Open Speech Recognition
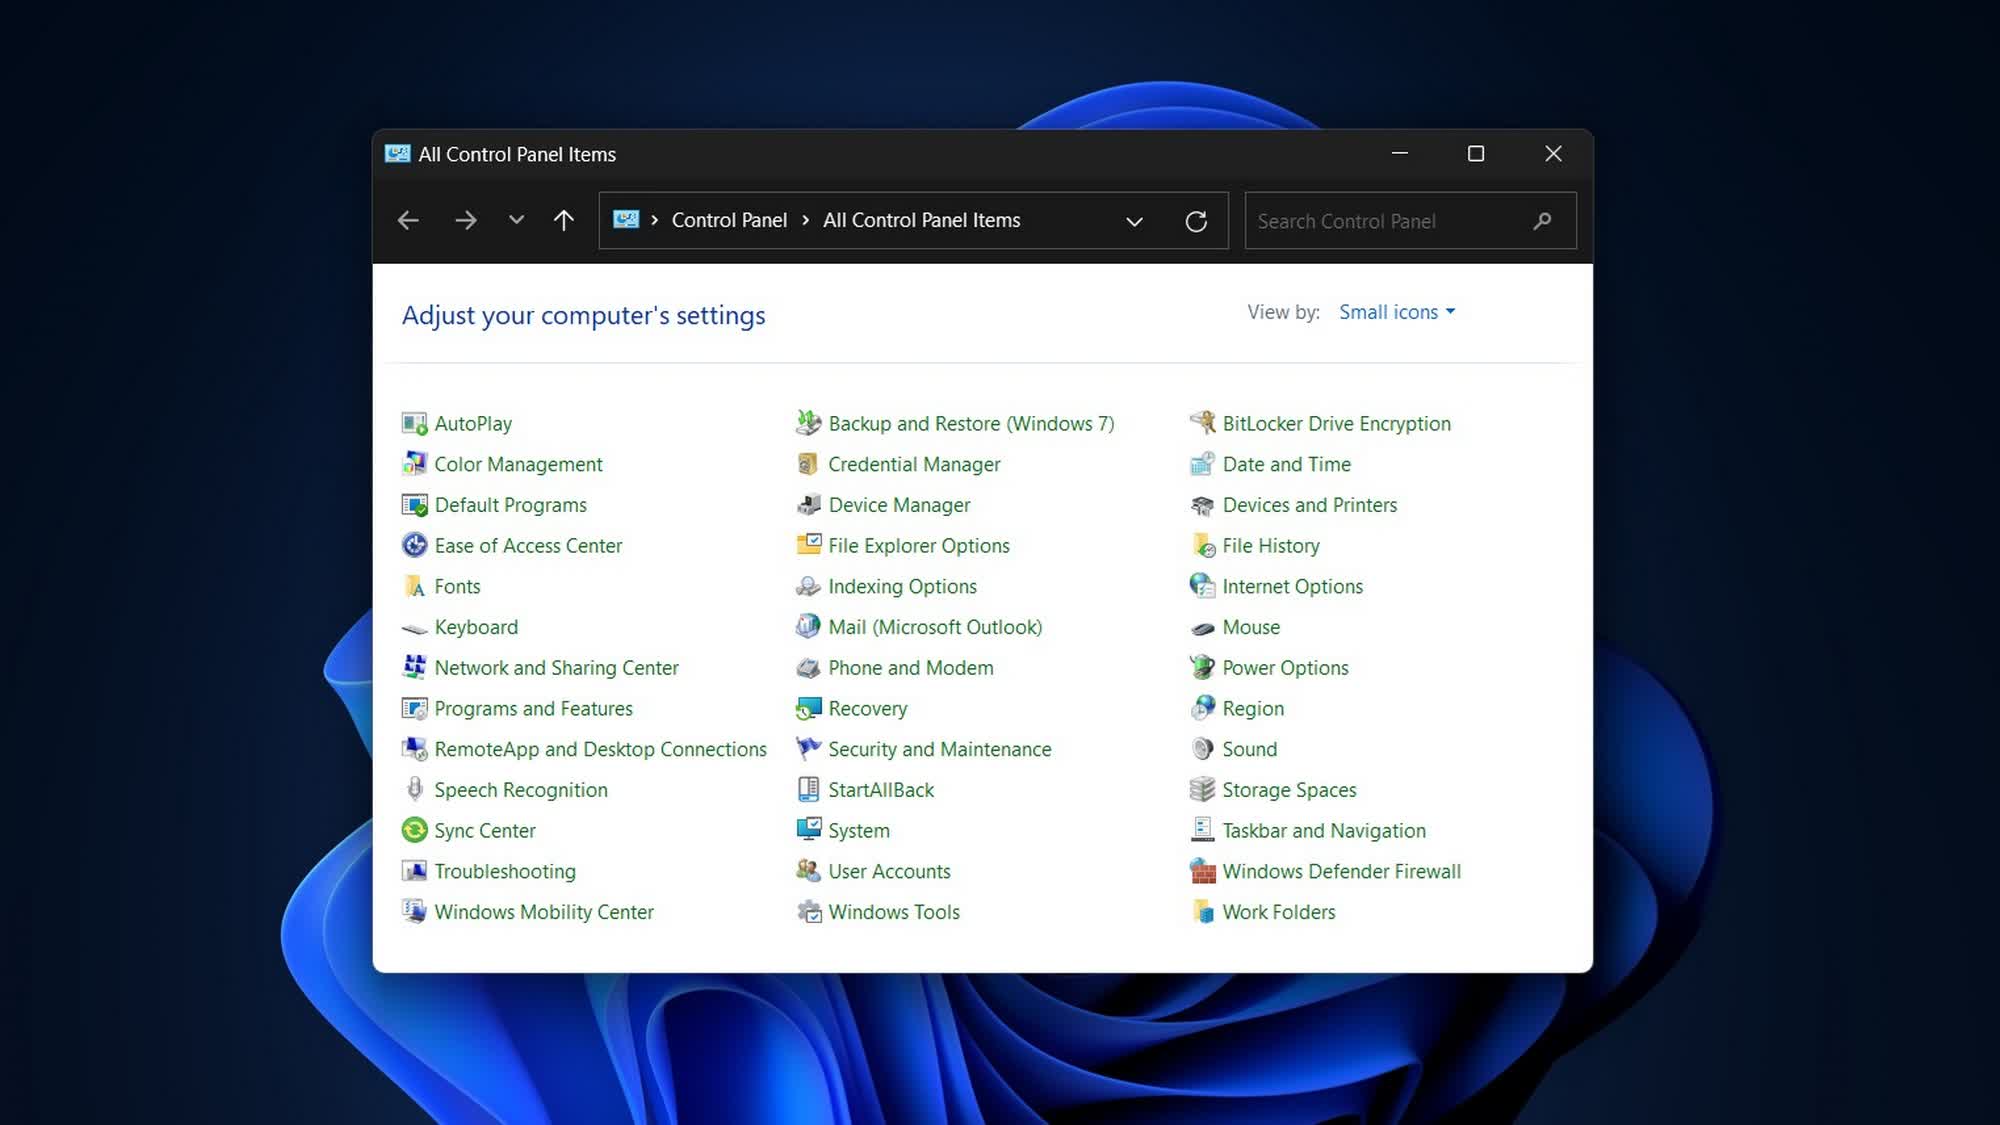2000x1125 pixels. point(521,789)
